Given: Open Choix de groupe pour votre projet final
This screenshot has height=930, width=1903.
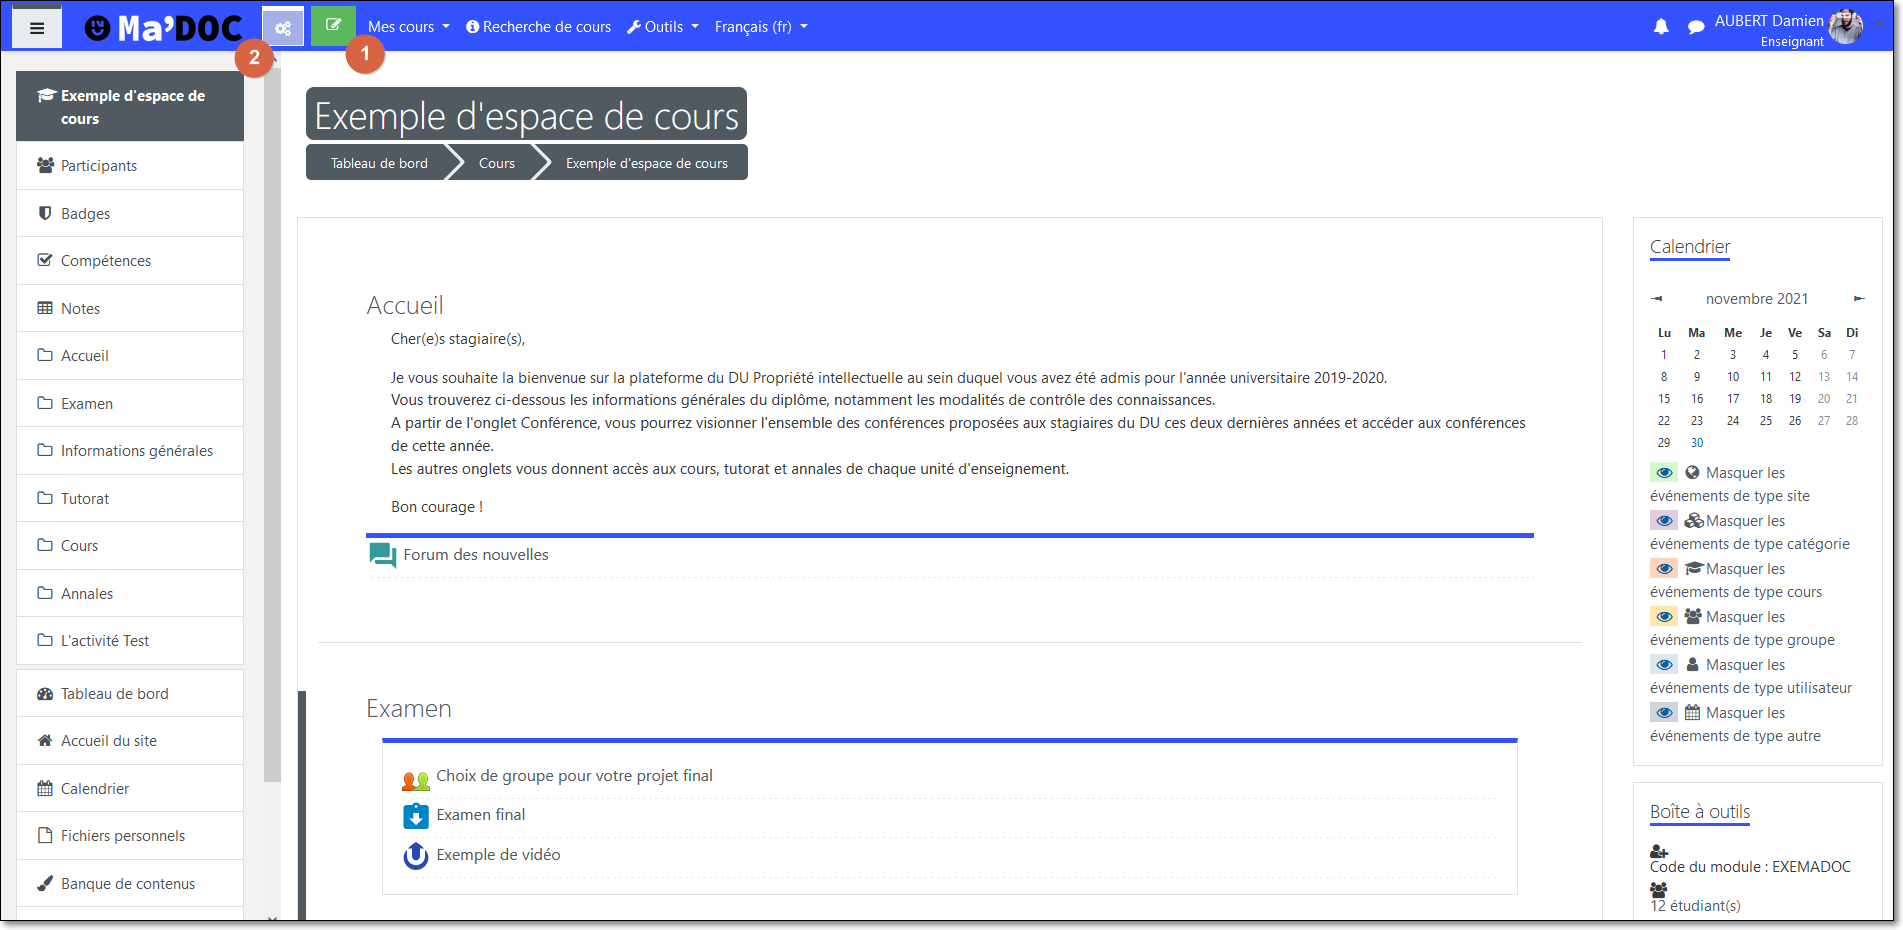Looking at the screenshot, I should (x=574, y=776).
